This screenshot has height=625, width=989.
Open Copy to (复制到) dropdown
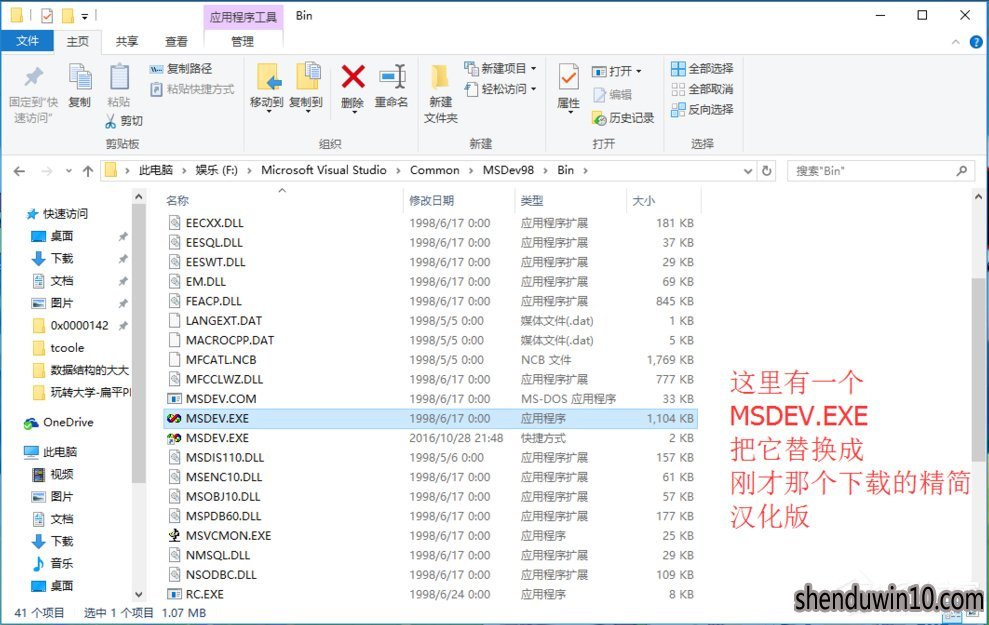pyautogui.click(x=307, y=111)
